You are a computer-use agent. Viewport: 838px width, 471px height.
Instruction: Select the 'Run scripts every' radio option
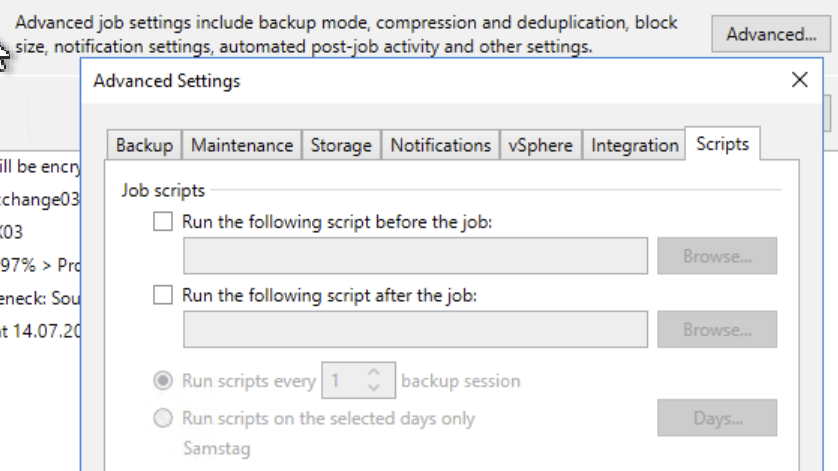pos(163,381)
